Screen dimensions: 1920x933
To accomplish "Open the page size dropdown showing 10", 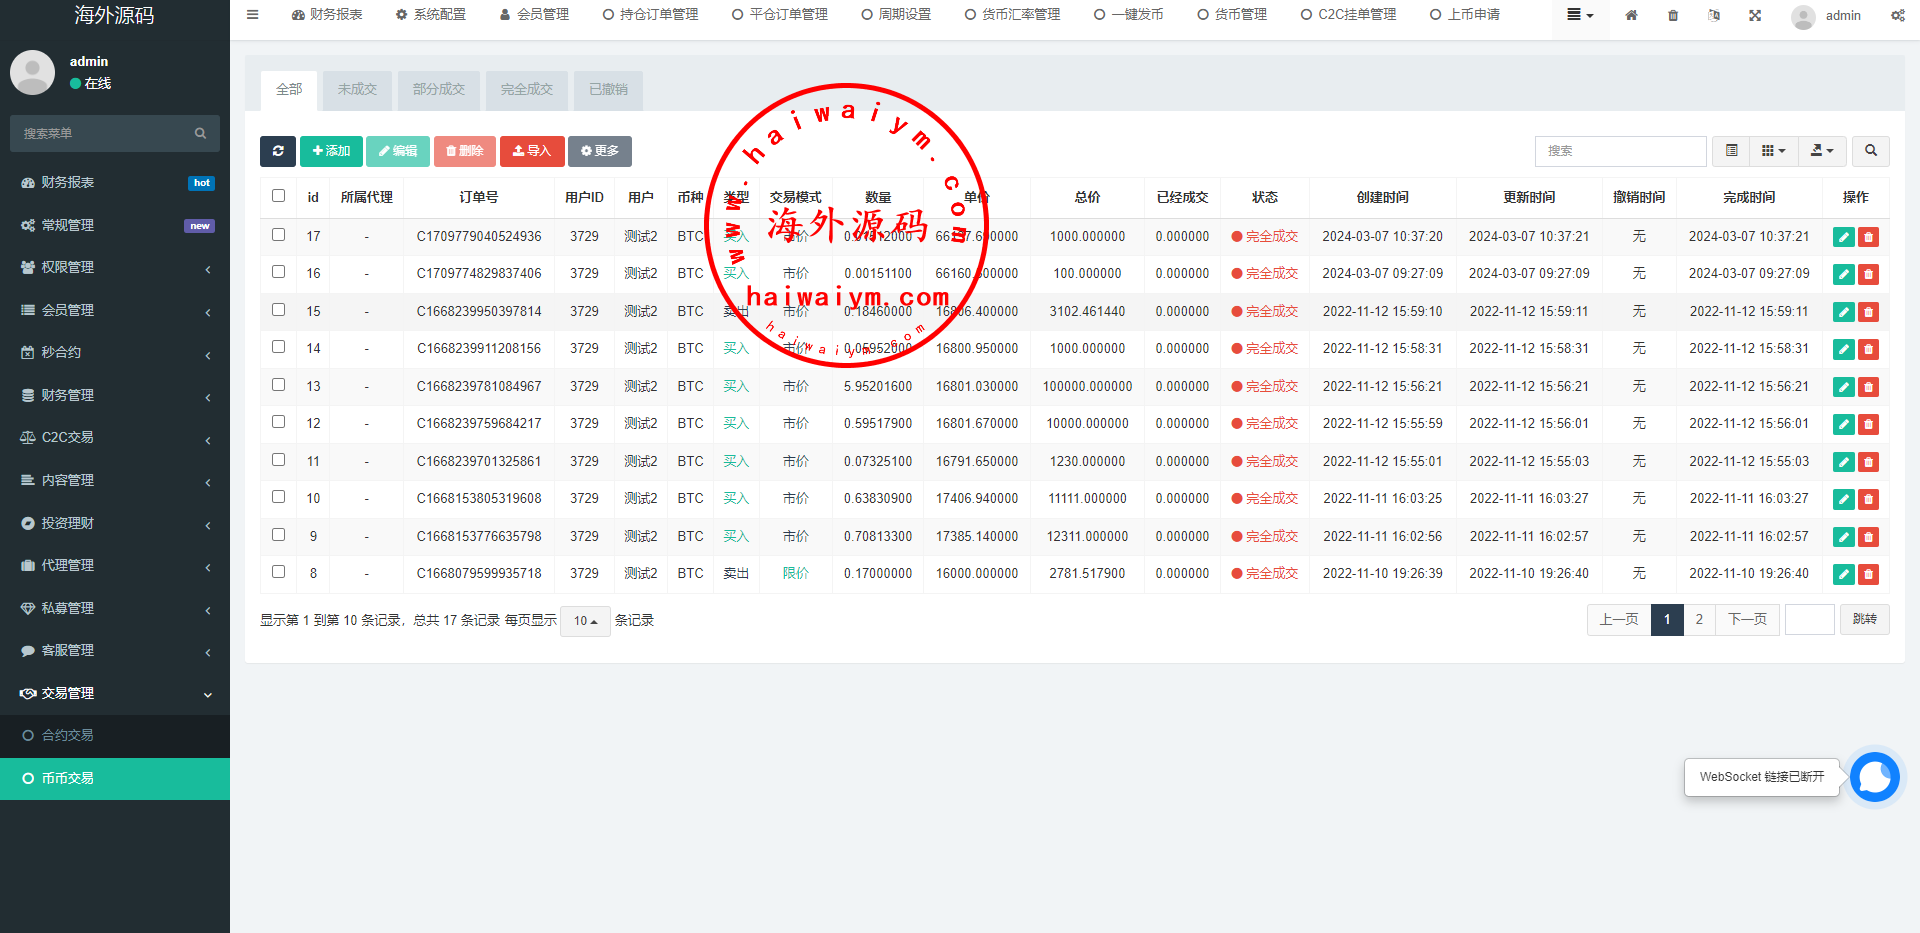I will (x=585, y=621).
